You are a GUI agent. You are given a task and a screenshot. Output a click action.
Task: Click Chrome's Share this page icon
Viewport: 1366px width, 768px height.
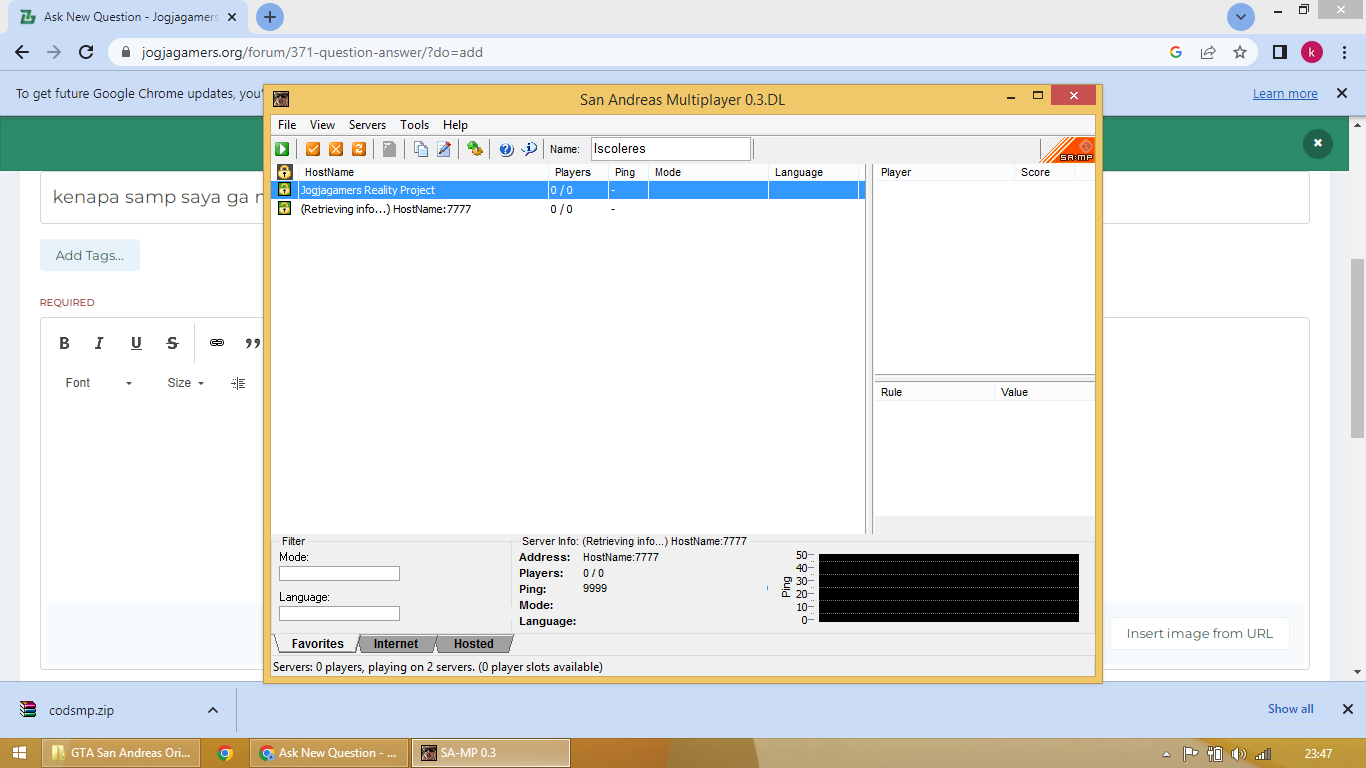1208,52
